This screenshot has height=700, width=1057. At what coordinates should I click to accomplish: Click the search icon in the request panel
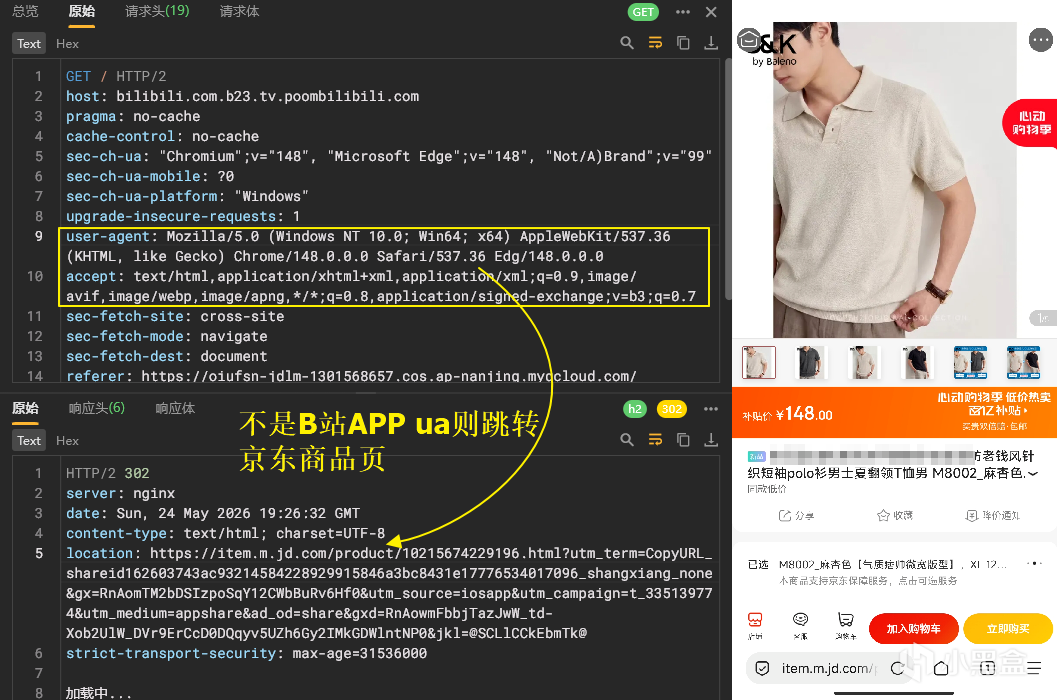(627, 43)
